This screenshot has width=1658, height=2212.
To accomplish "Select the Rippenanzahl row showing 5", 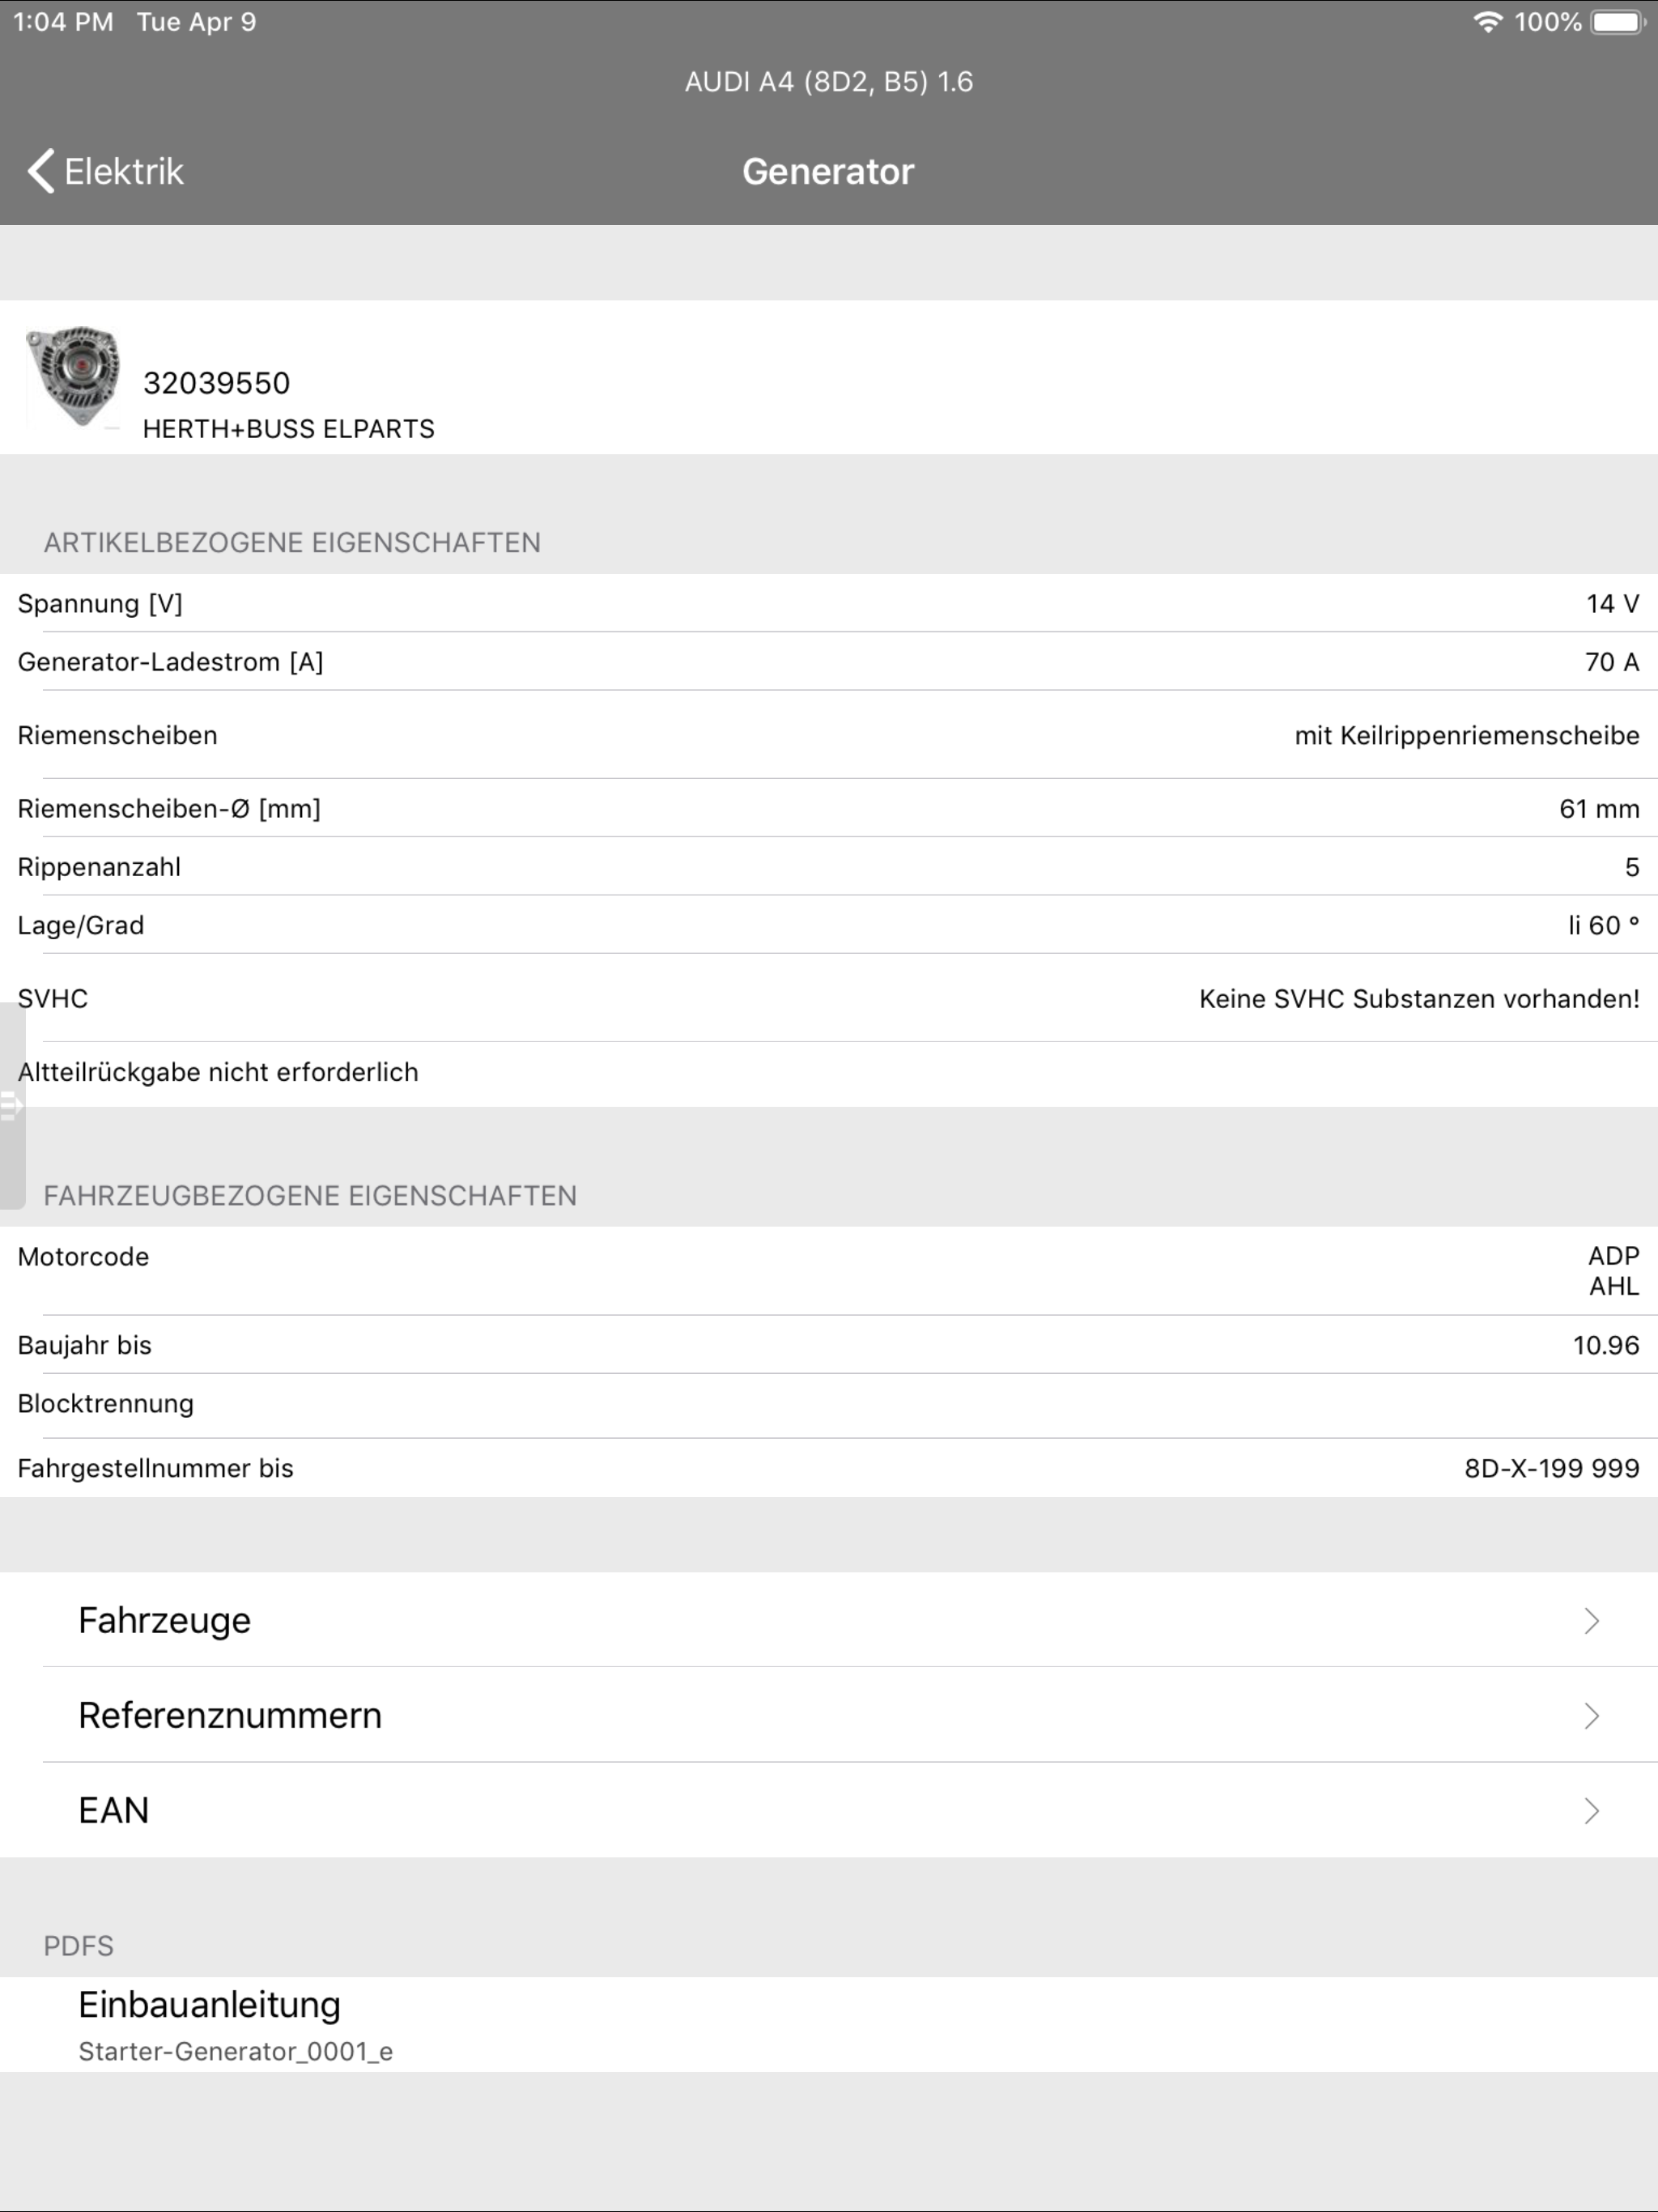I will point(828,866).
